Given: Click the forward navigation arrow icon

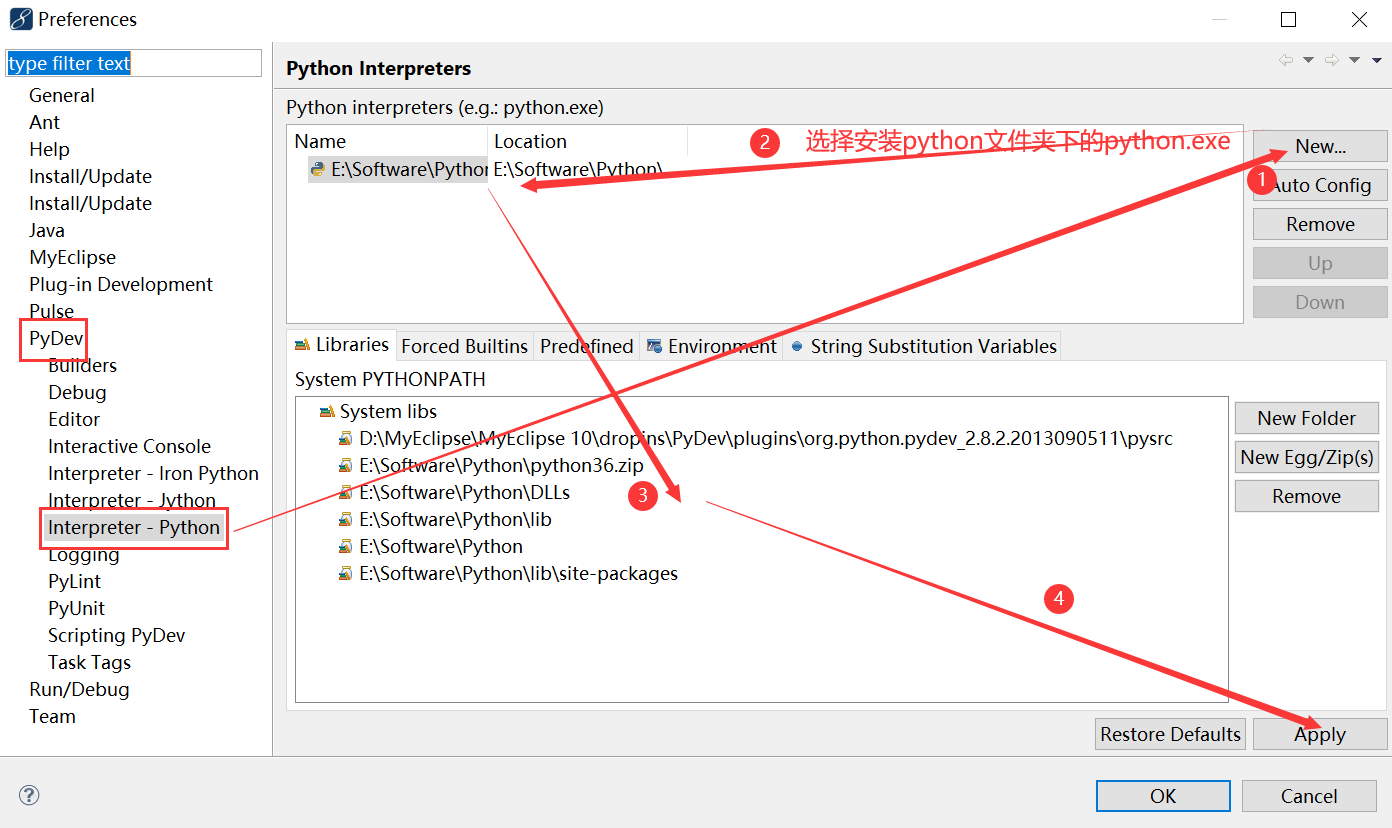Looking at the screenshot, I should click(x=1332, y=60).
